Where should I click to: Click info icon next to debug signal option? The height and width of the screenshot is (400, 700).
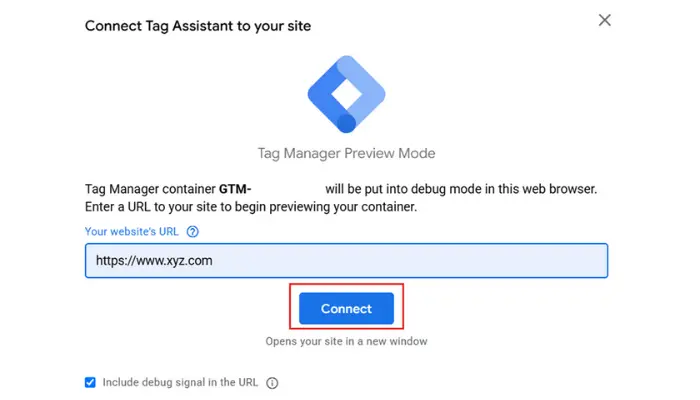click(x=272, y=382)
